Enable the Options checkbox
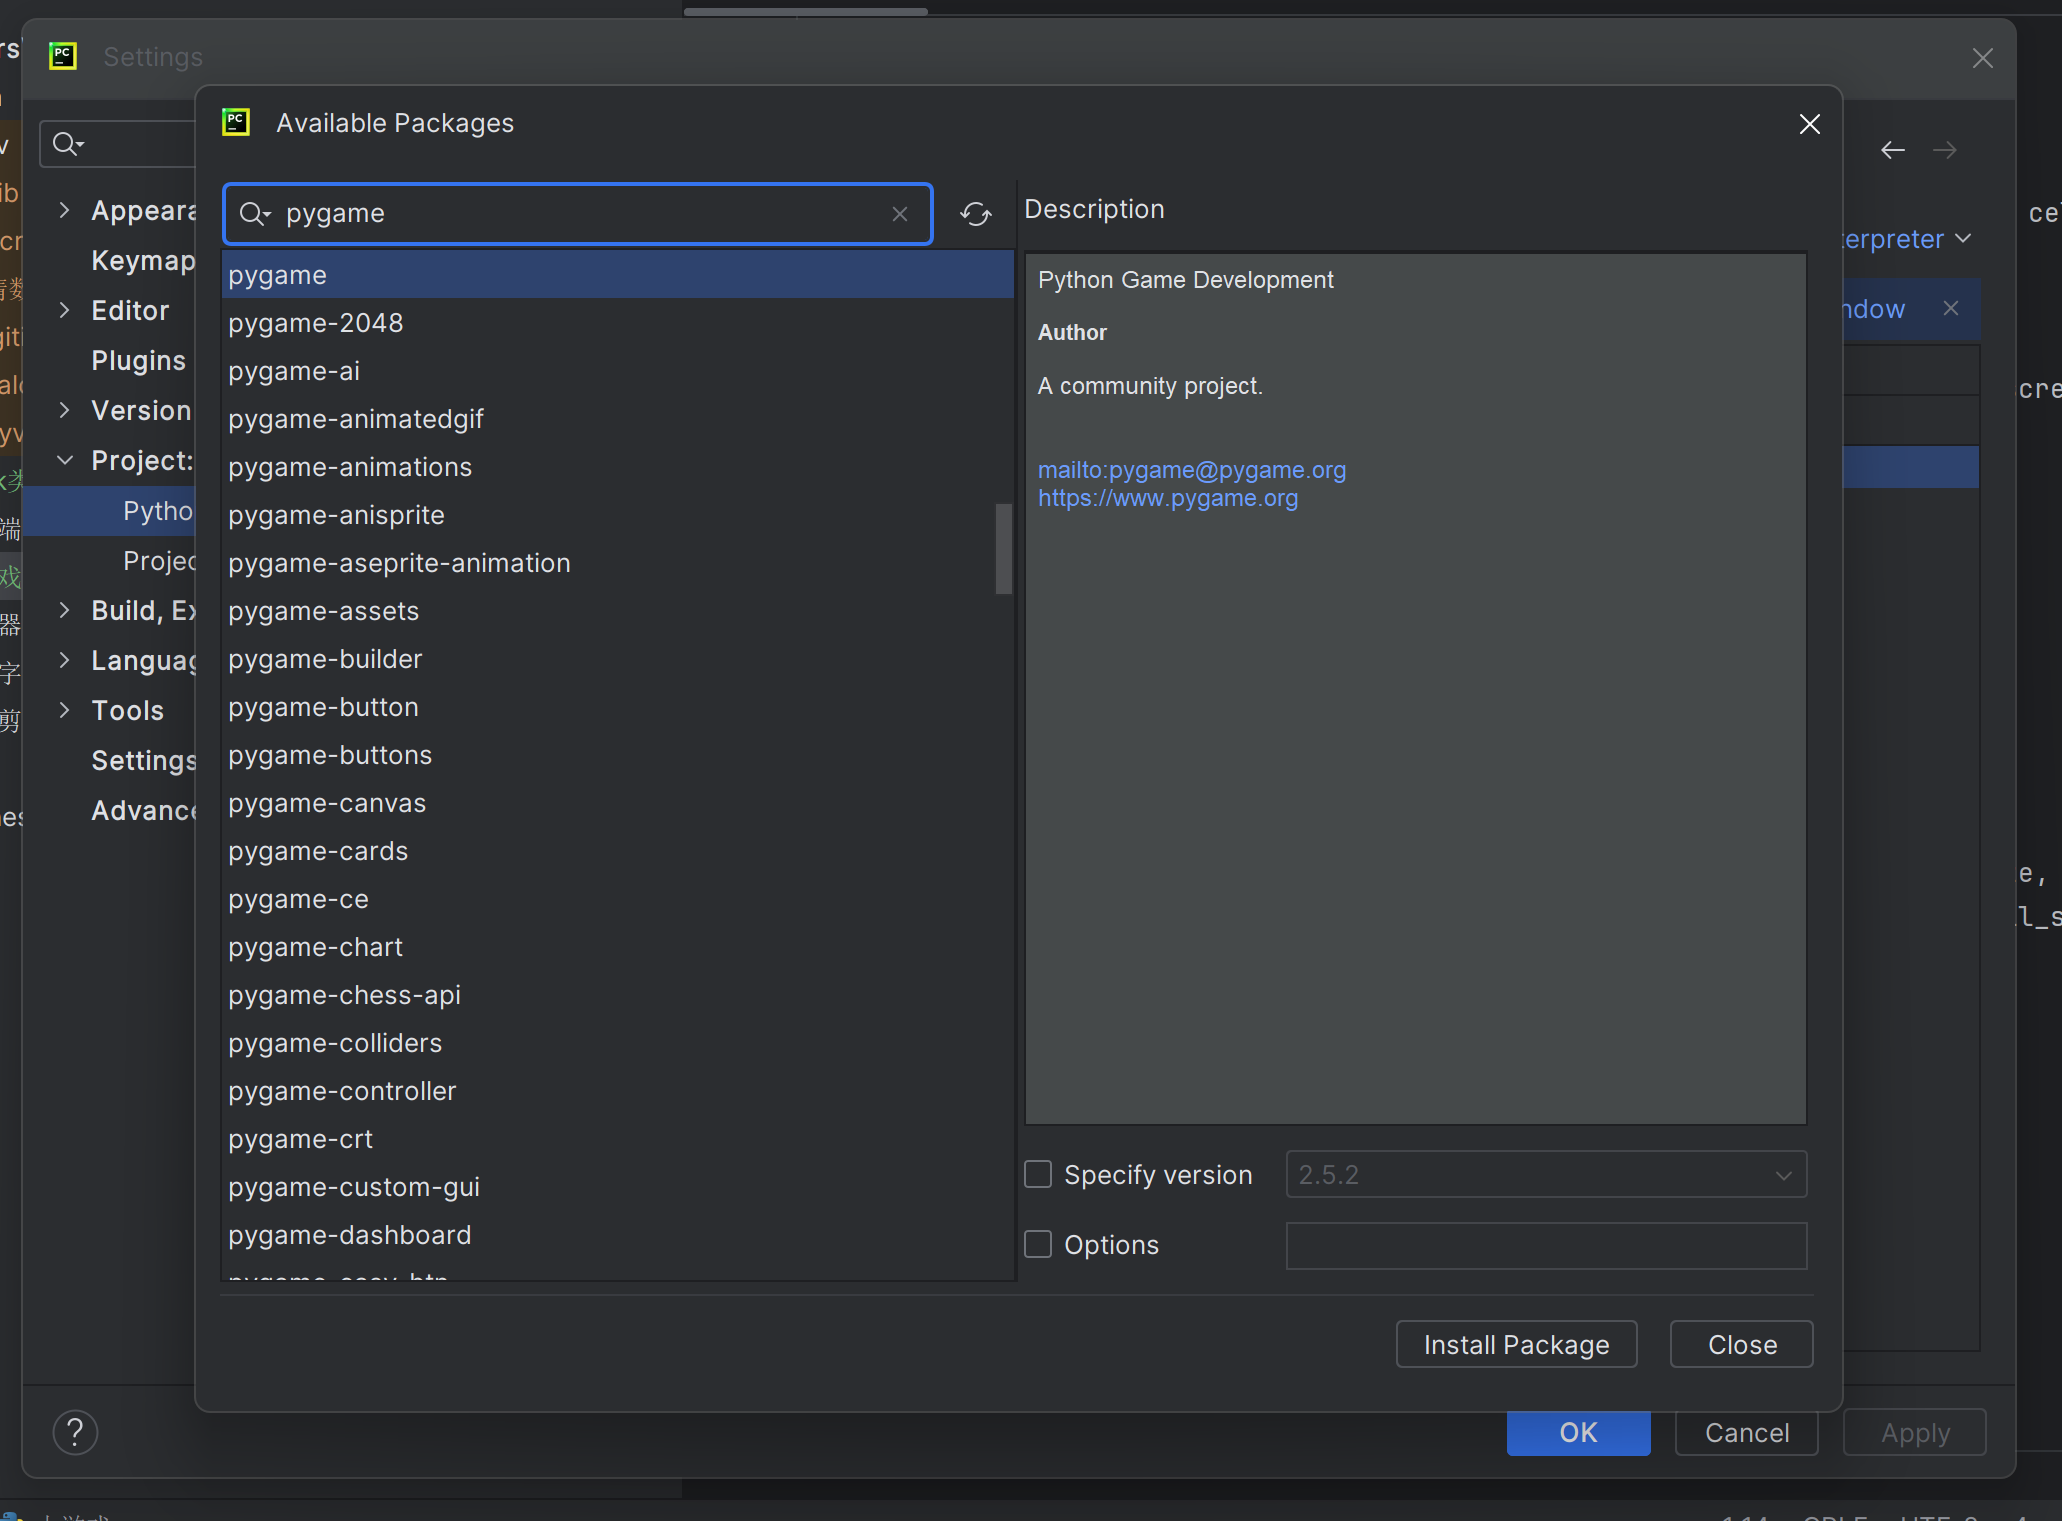 tap(1038, 1244)
